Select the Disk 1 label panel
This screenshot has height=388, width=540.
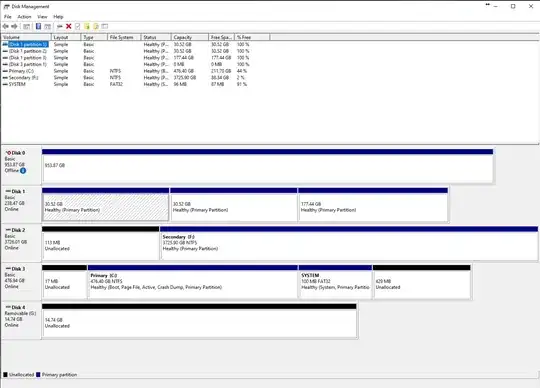[21, 205]
